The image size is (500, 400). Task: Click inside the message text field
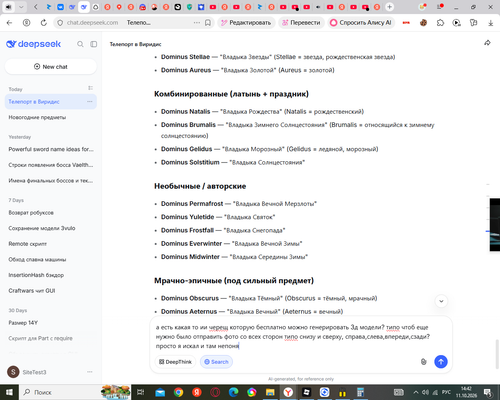point(293,337)
